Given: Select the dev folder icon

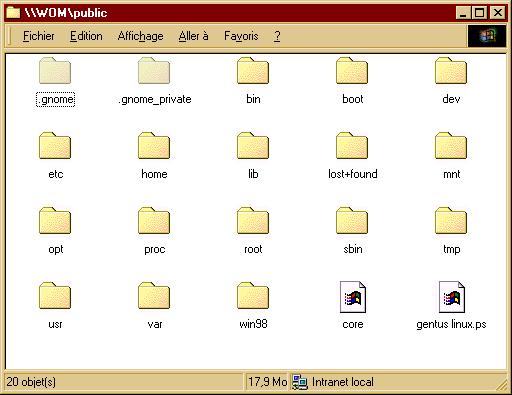Looking at the screenshot, I should [451, 70].
